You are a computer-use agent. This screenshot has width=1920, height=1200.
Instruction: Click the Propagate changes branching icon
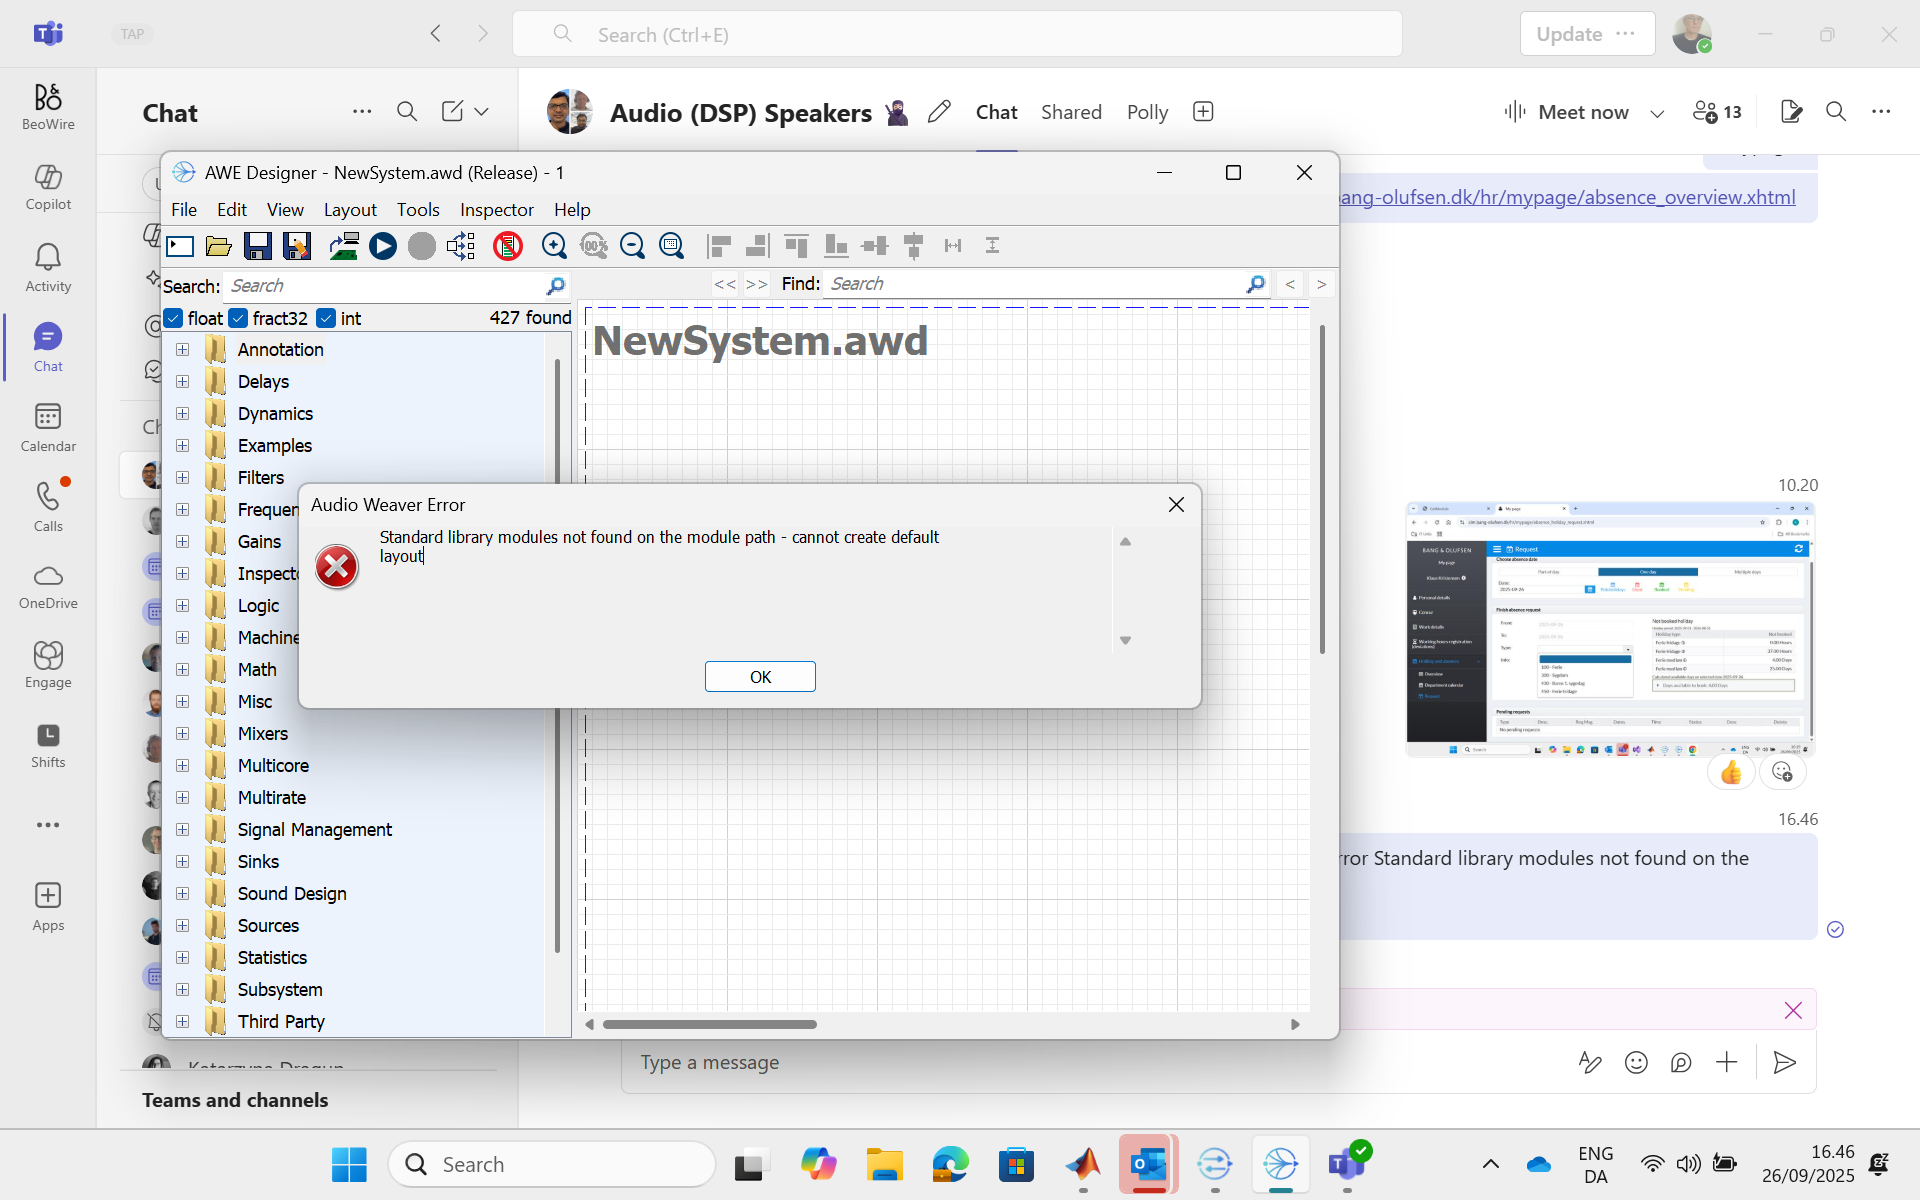[x=461, y=246]
